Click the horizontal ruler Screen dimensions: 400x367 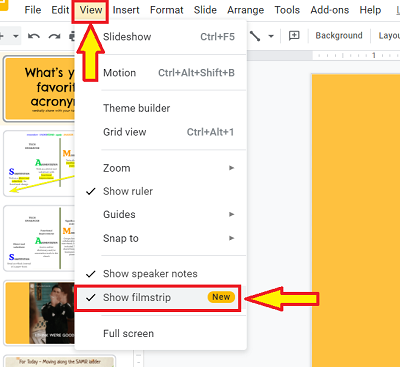[356, 55]
